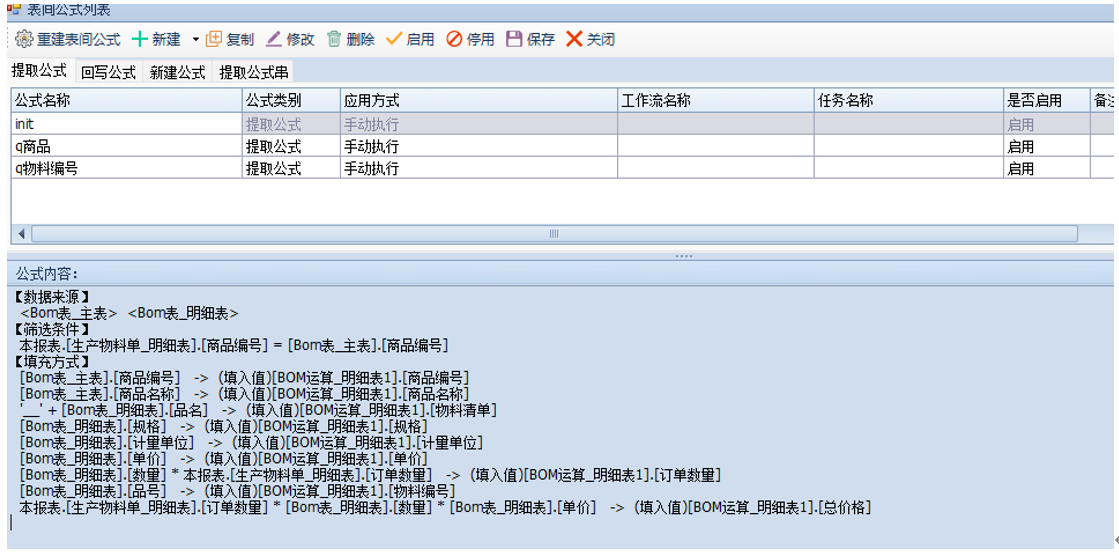Click the horizontal scrollbar left arrow
This screenshot has width=1119, height=556.
click(x=22, y=234)
